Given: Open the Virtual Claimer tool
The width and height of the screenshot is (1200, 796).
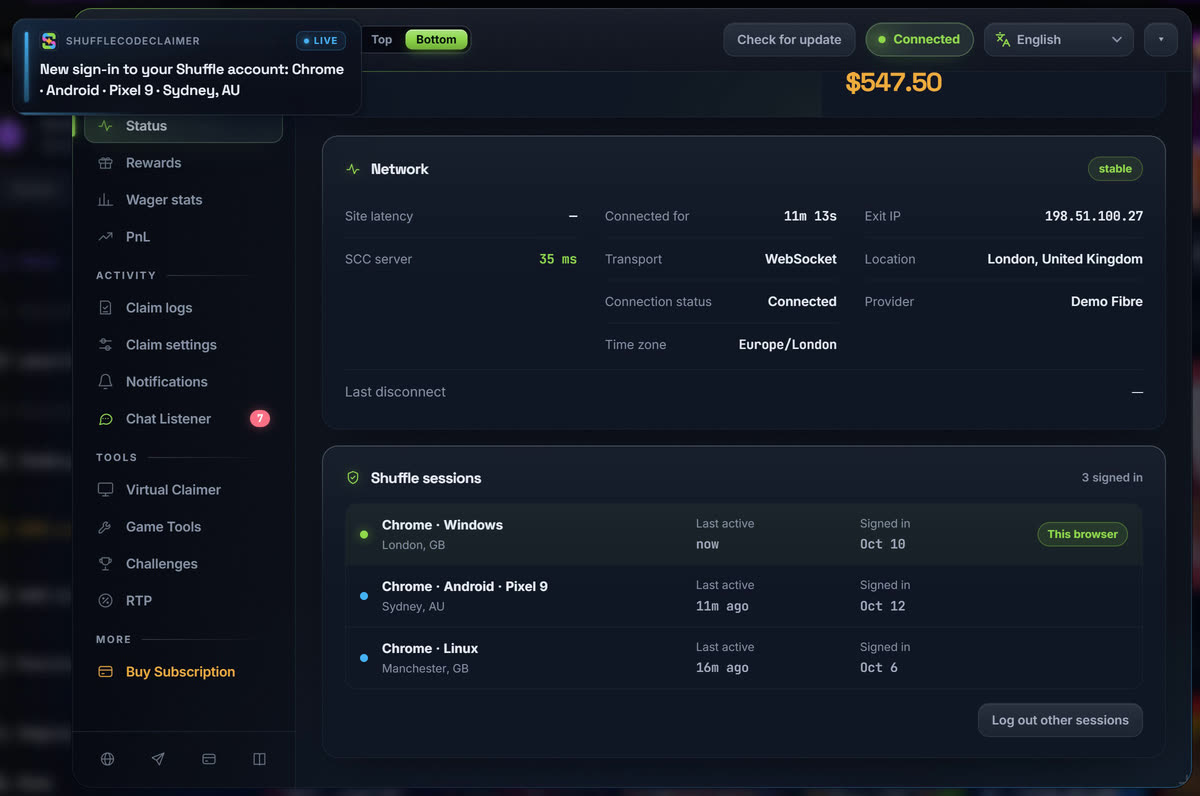Looking at the screenshot, I should click(183, 490).
